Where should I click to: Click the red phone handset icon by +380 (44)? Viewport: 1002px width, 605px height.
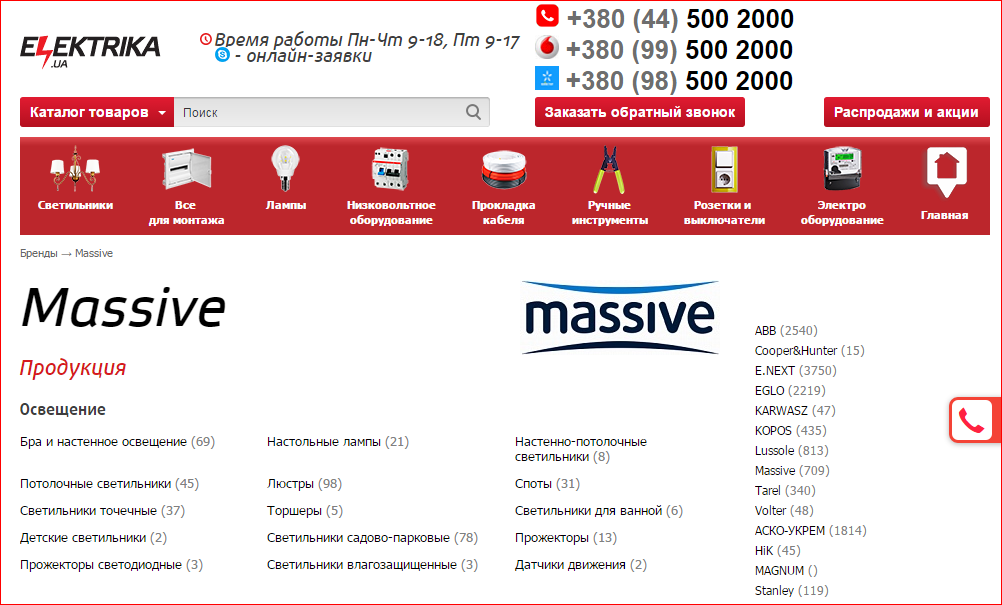547,16
